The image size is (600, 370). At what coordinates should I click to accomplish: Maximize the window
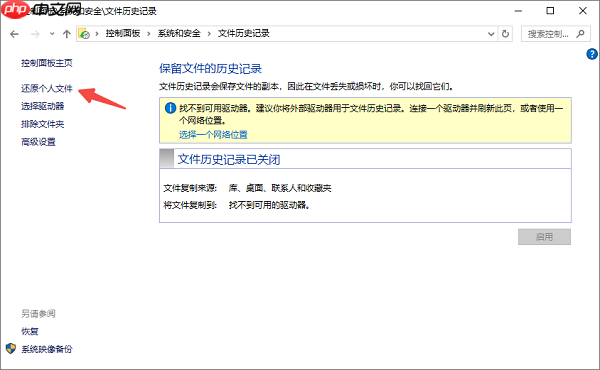(550, 11)
